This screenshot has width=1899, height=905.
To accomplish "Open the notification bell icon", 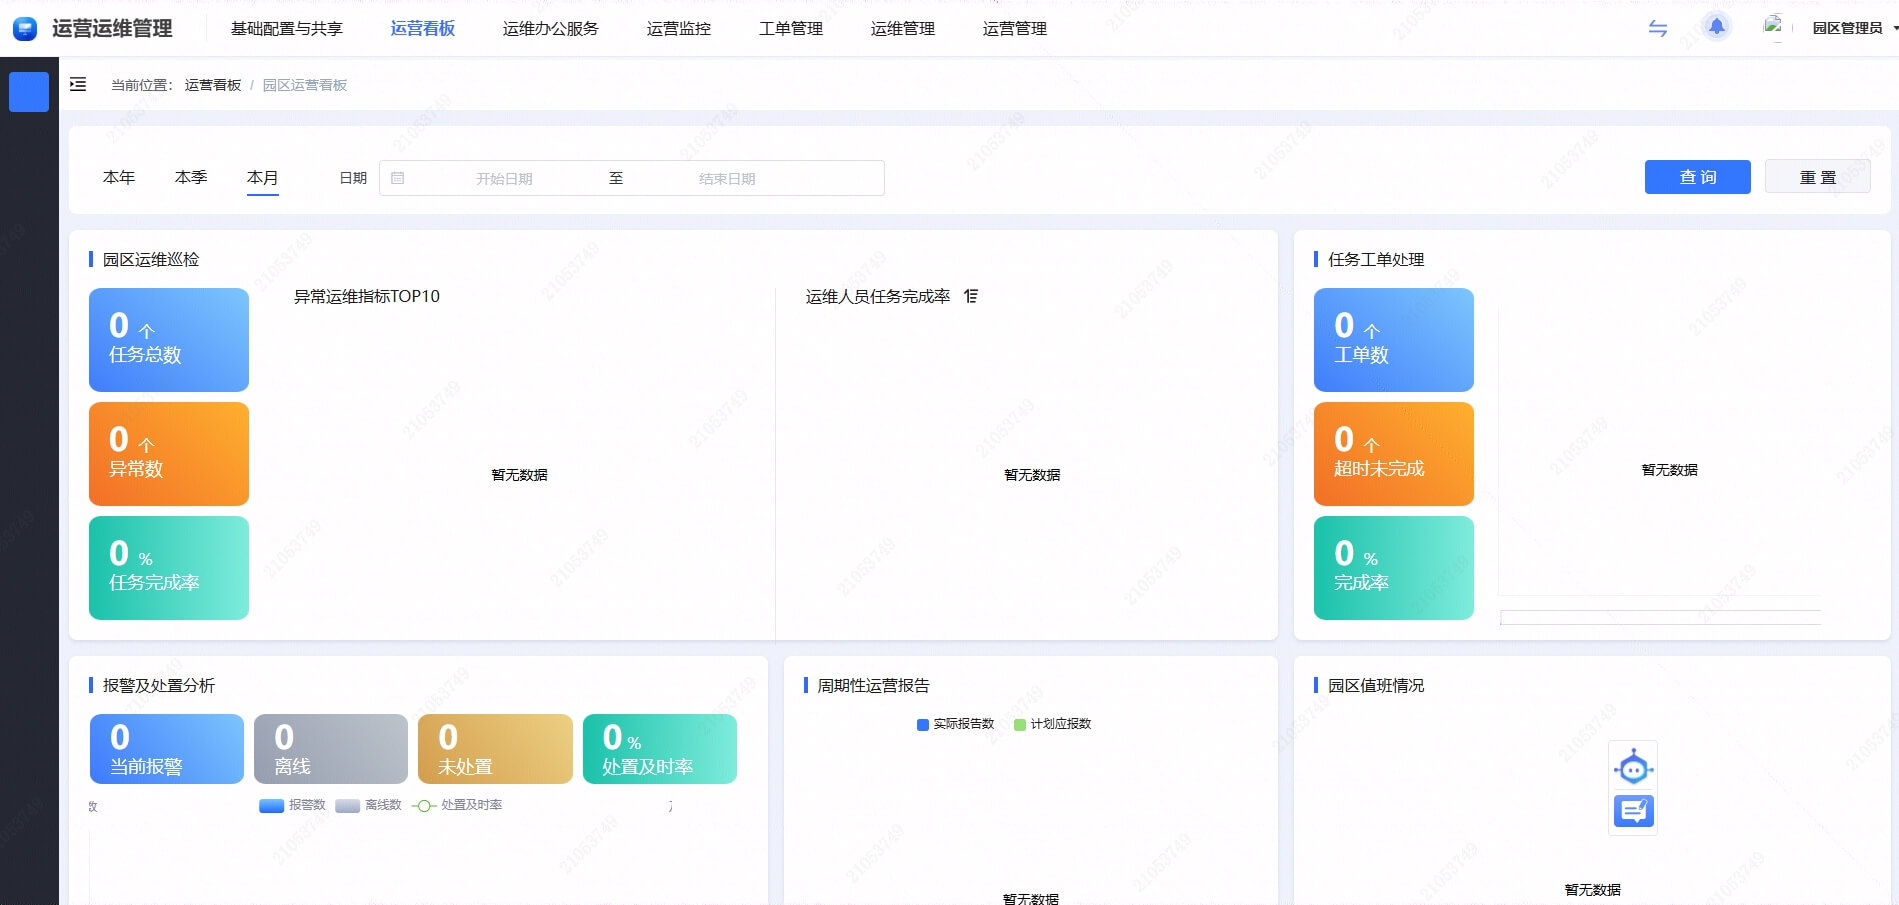I will point(1717,27).
